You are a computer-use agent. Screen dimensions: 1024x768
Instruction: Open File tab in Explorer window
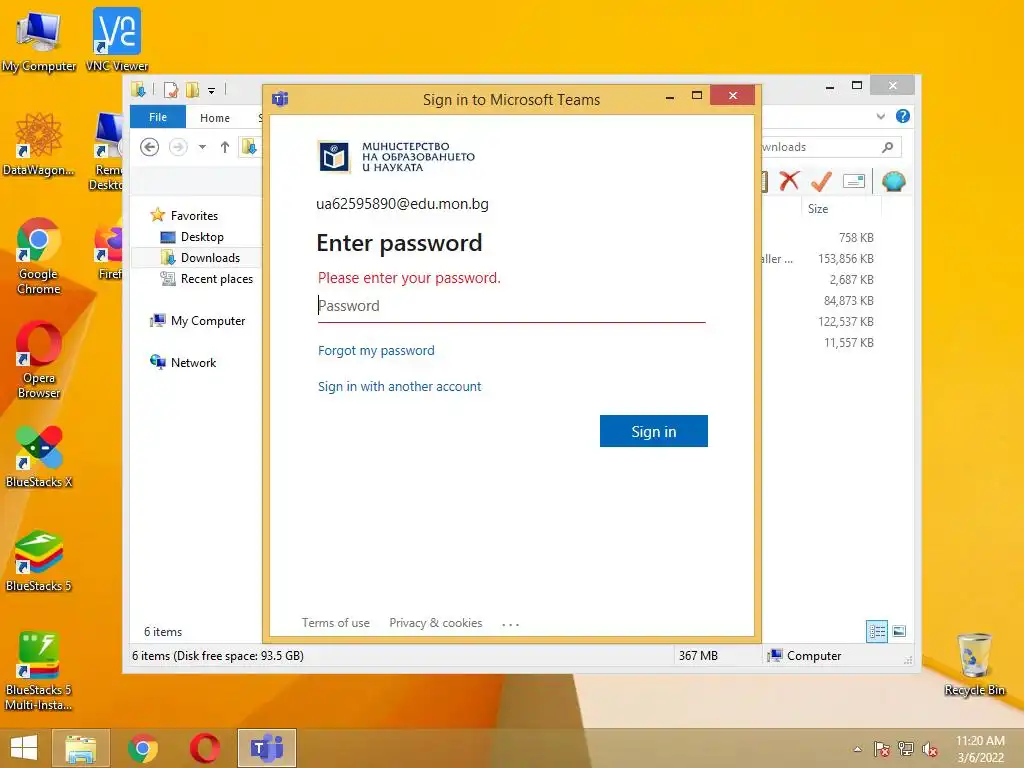[158, 117]
